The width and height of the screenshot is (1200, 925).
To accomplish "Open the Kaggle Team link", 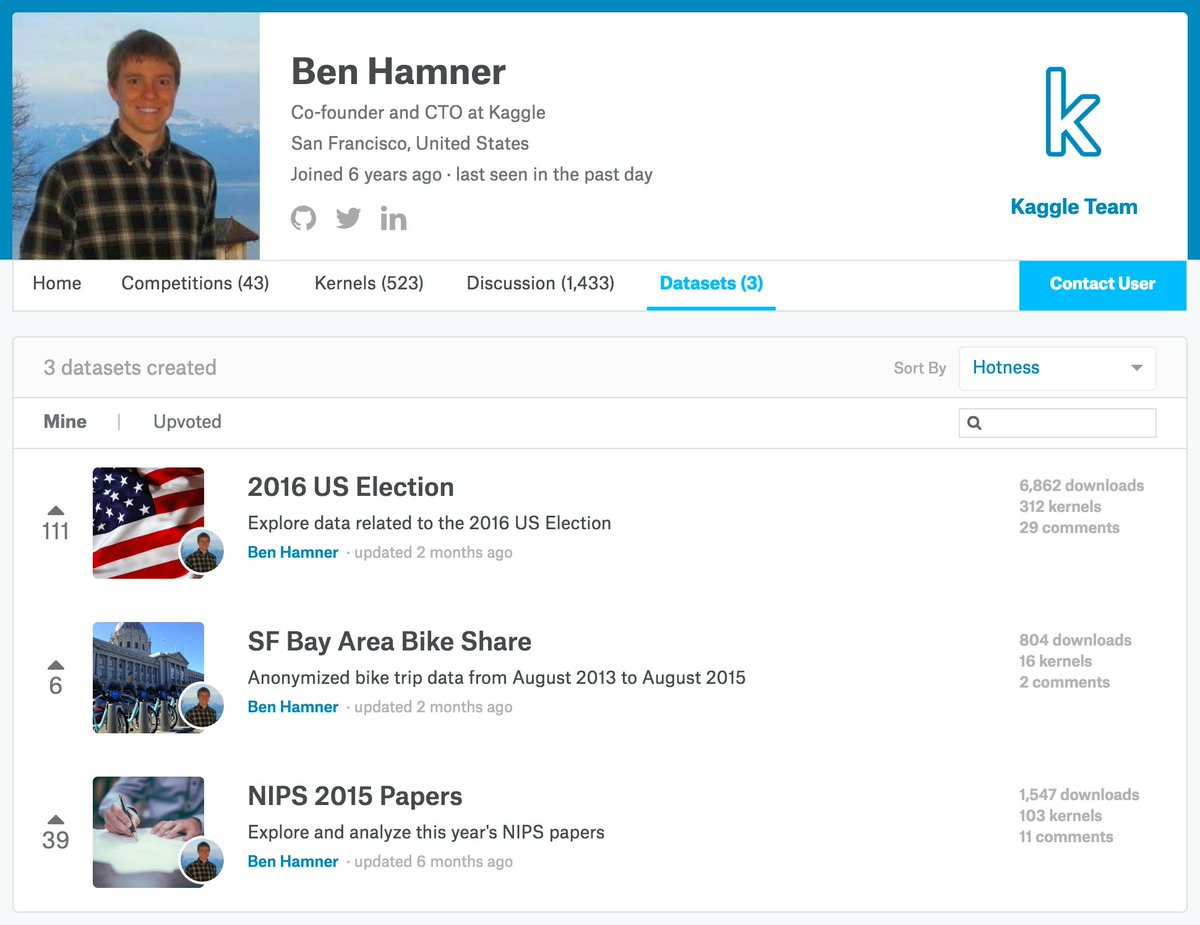I will (1074, 207).
